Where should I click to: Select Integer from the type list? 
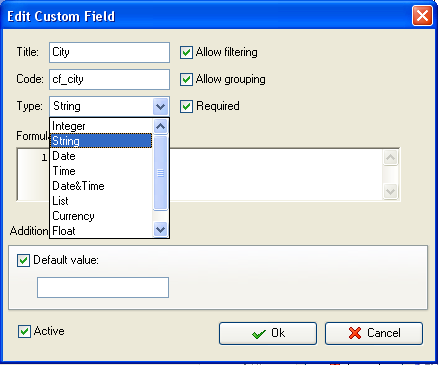click(x=101, y=126)
